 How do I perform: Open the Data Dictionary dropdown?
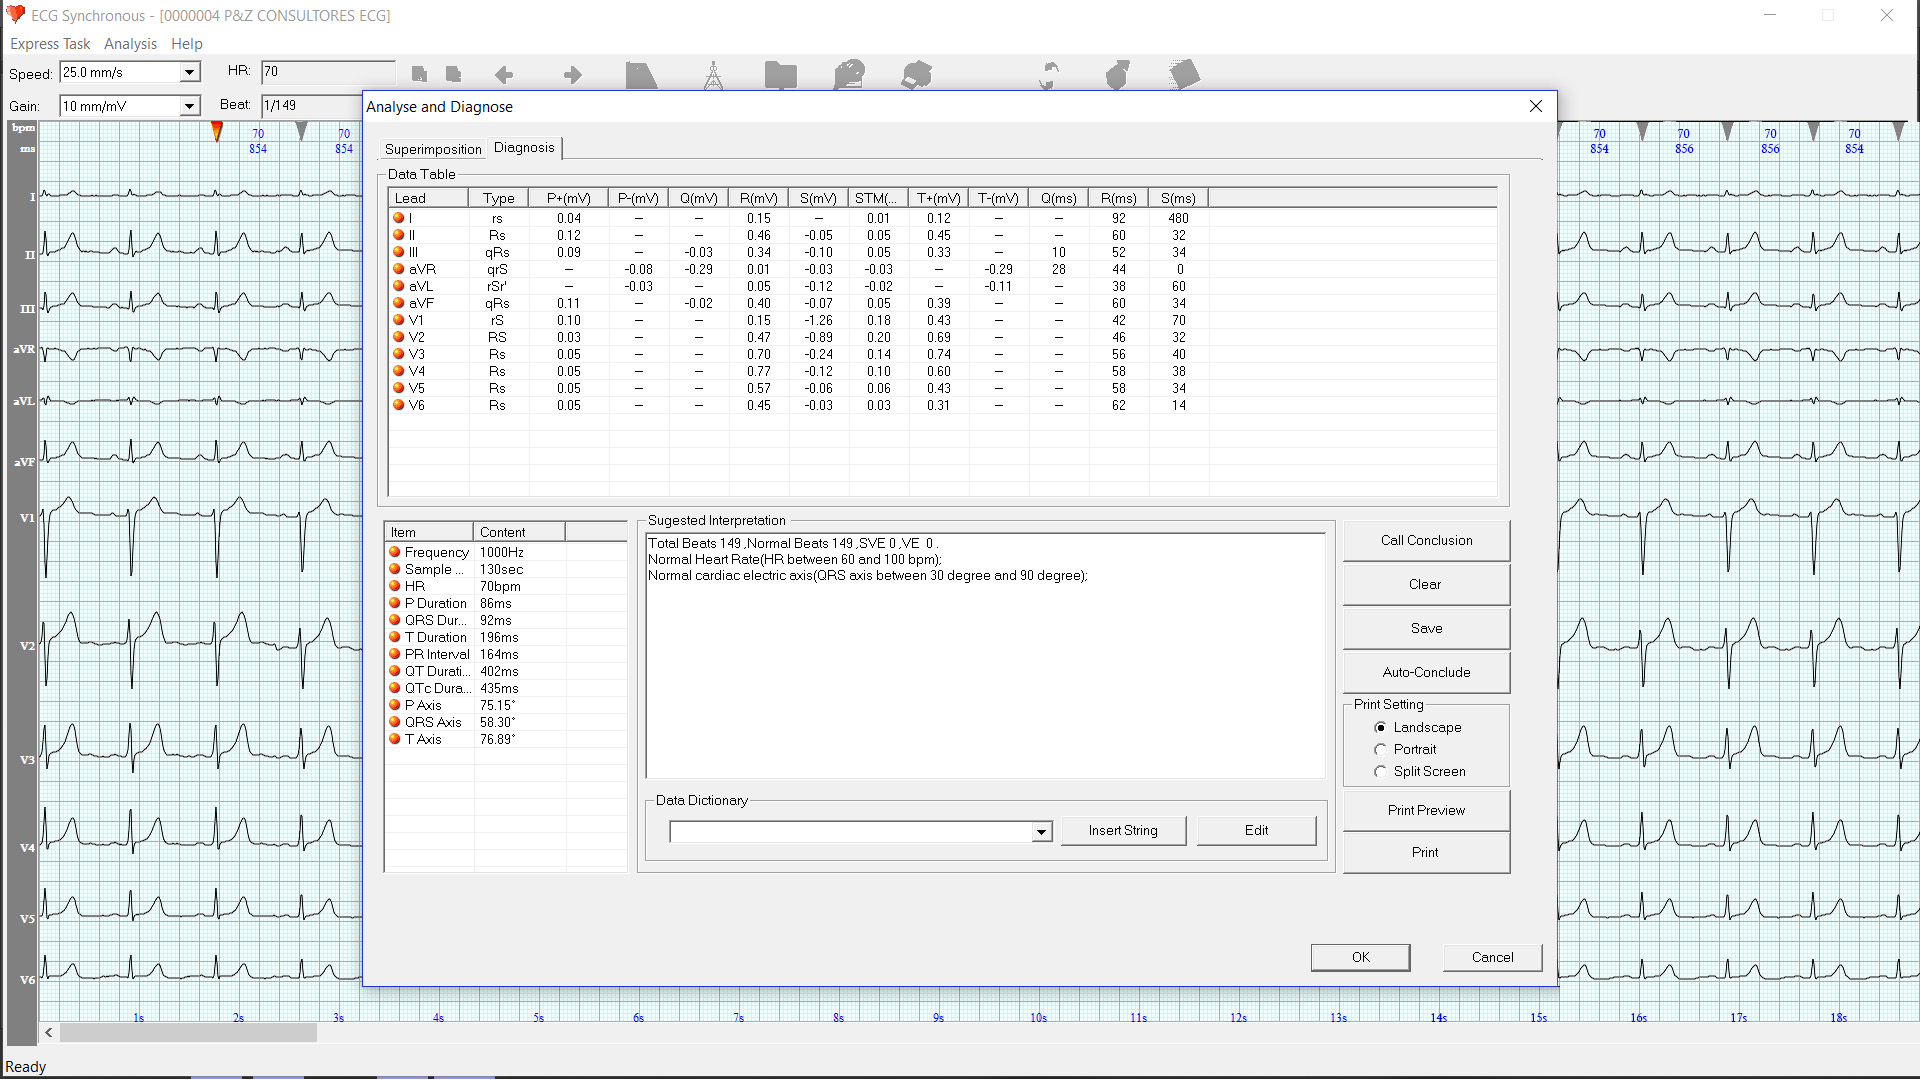pos(1040,831)
